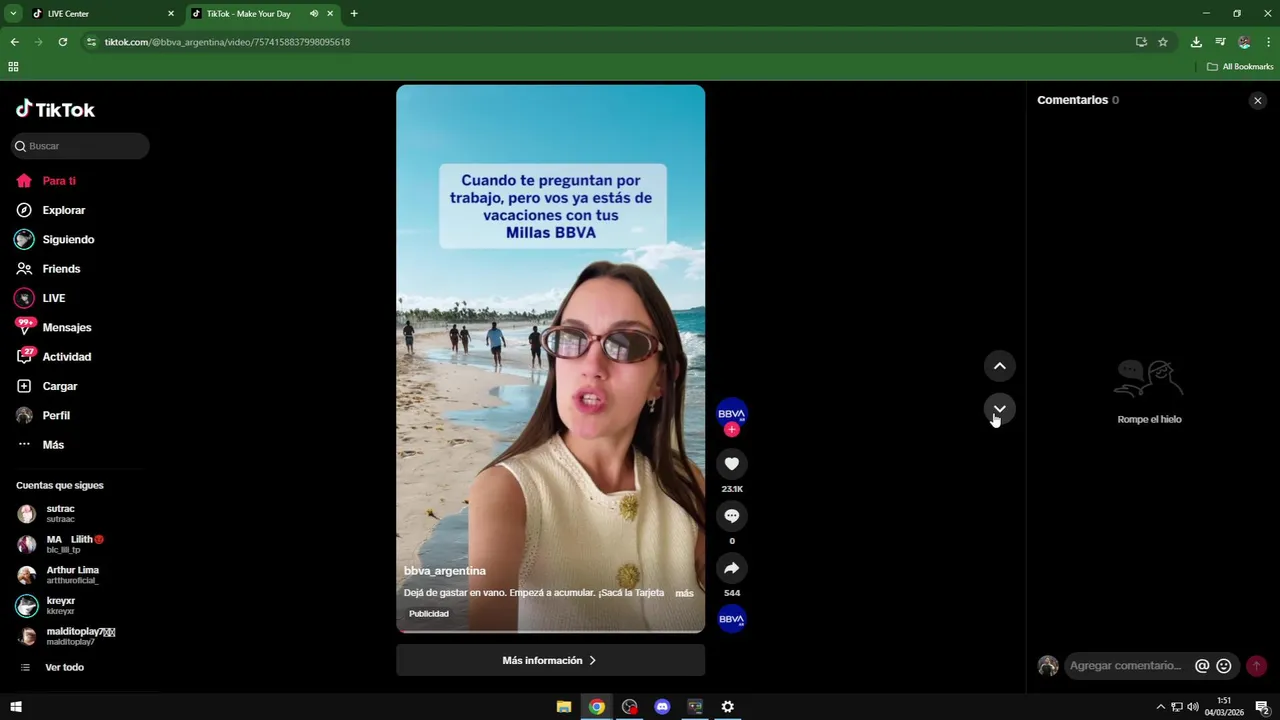Open the media control icon
The image size is (1280, 720).
coord(1220,42)
